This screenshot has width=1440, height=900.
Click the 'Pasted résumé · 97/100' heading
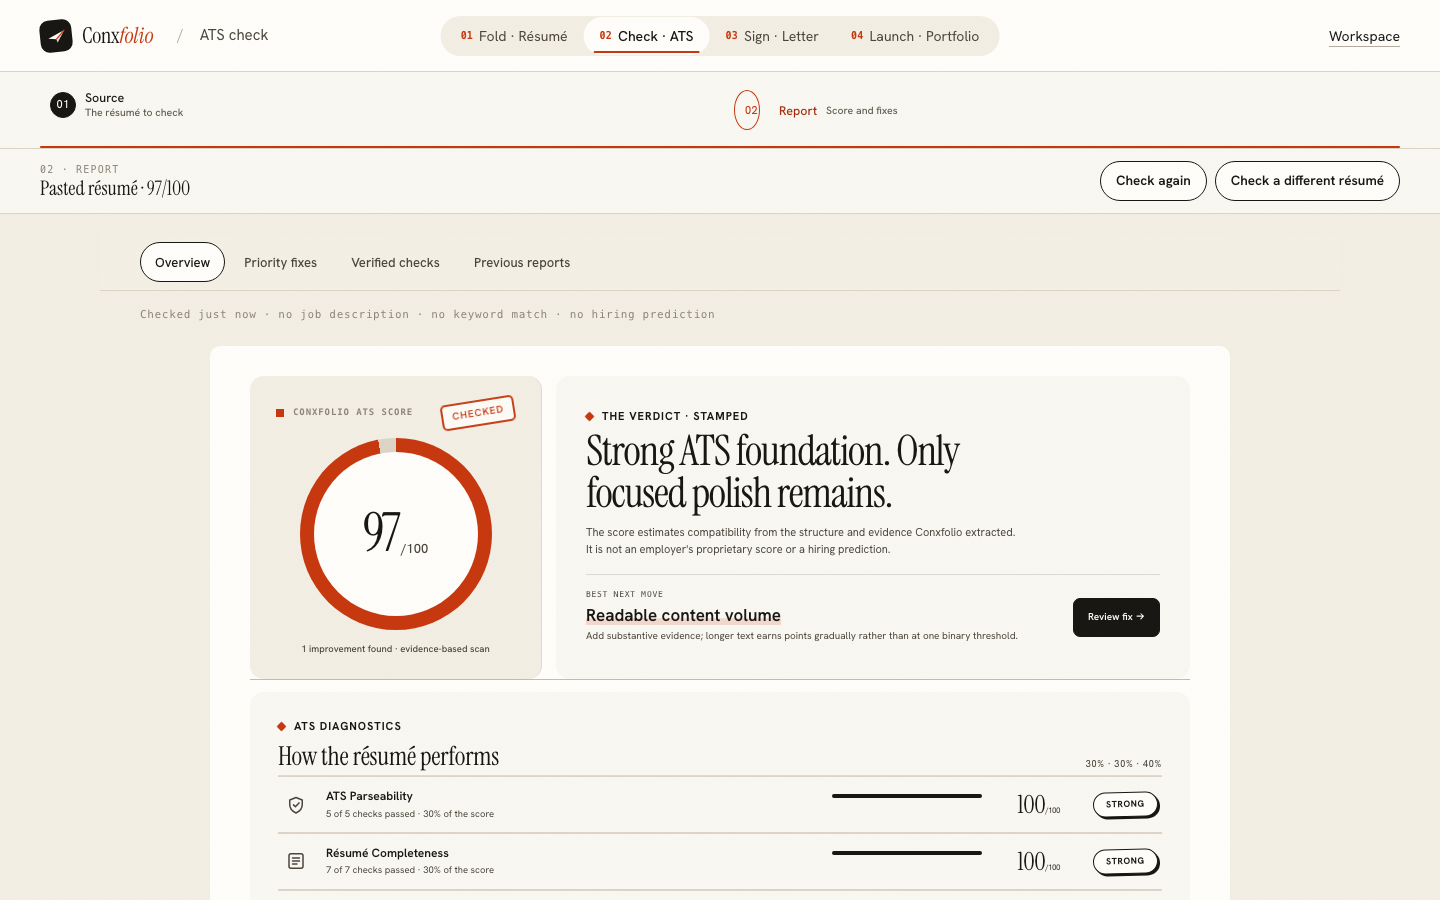click(115, 188)
